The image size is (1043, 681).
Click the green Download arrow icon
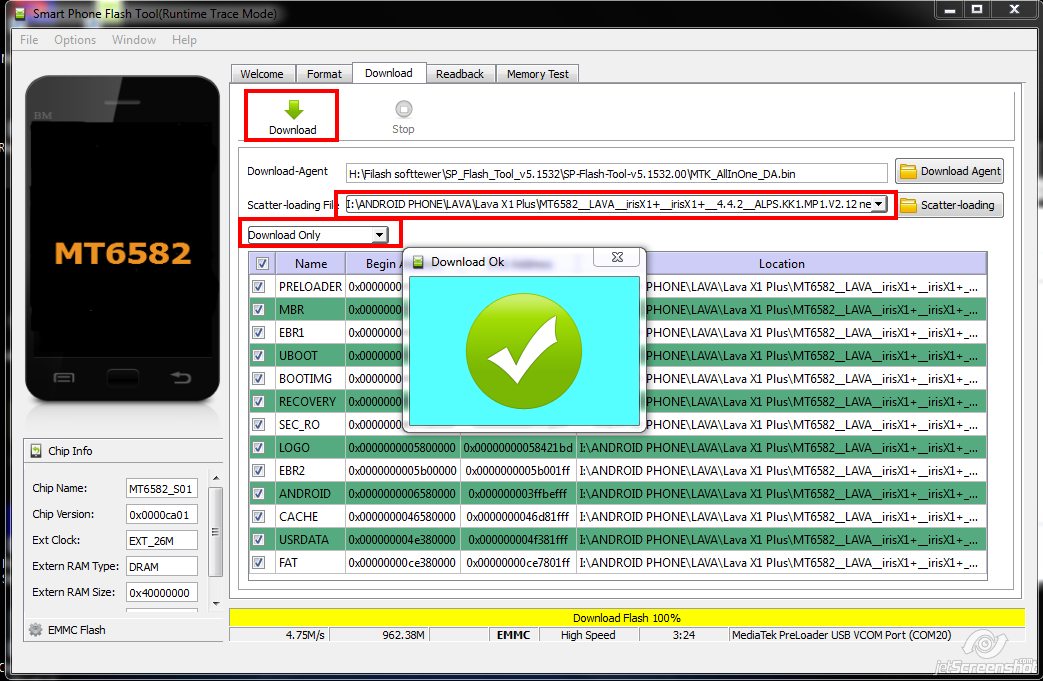tap(293, 109)
